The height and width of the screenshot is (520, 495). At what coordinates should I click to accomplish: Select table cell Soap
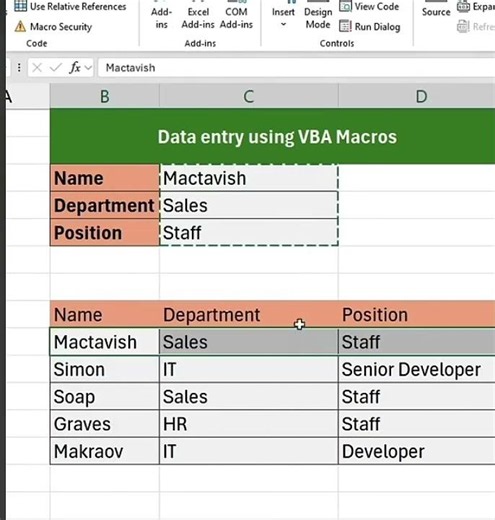[105, 397]
